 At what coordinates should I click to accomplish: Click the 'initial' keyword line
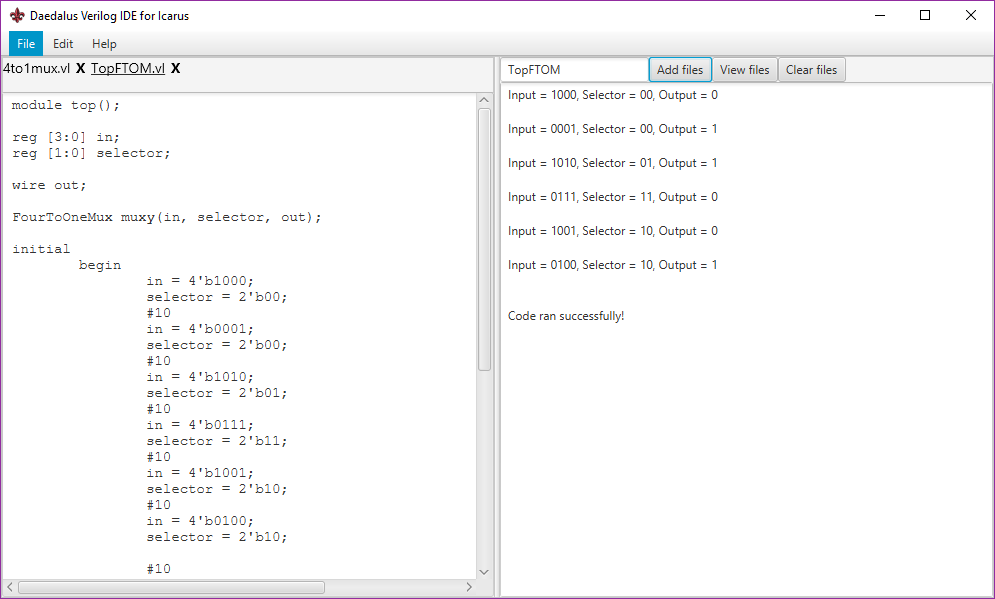pos(41,249)
